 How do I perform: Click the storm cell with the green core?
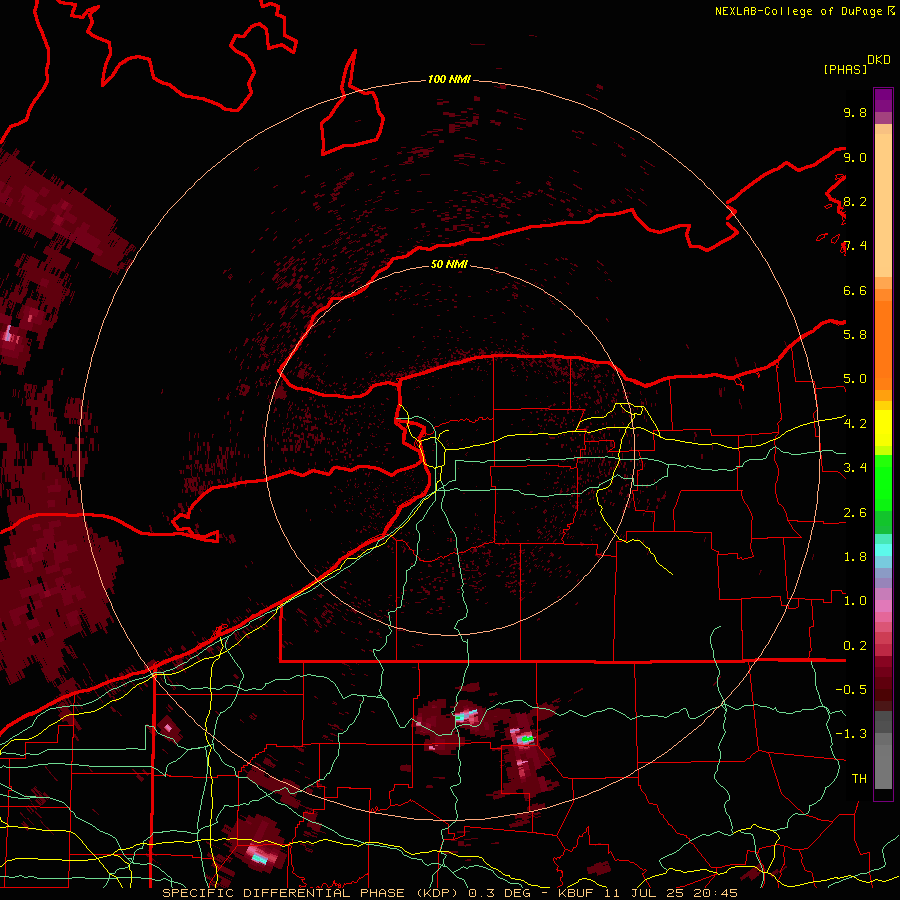pos(526,739)
